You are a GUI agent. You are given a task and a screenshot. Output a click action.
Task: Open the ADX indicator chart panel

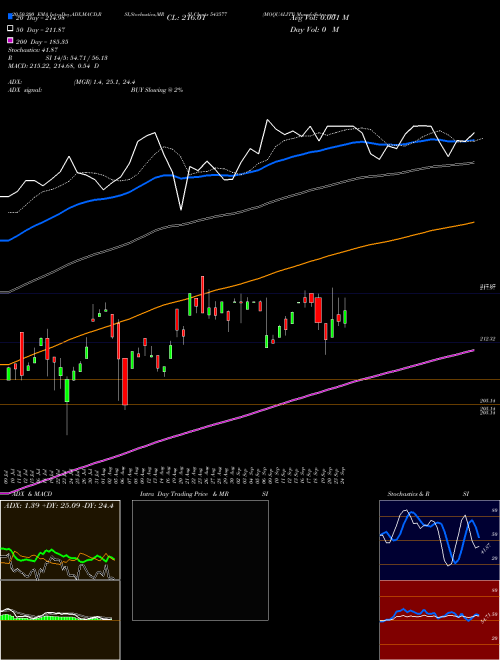click(60, 540)
